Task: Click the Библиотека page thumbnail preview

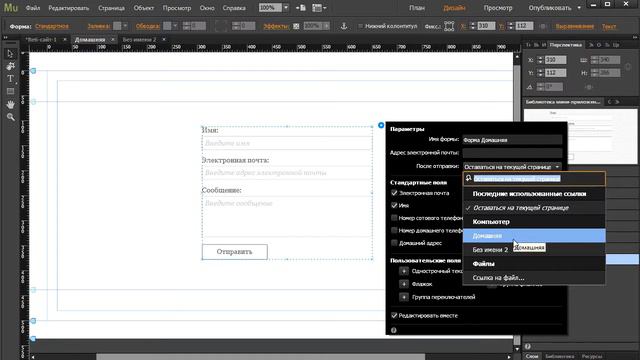Action: pyautogui.click(x=580, y=136)
